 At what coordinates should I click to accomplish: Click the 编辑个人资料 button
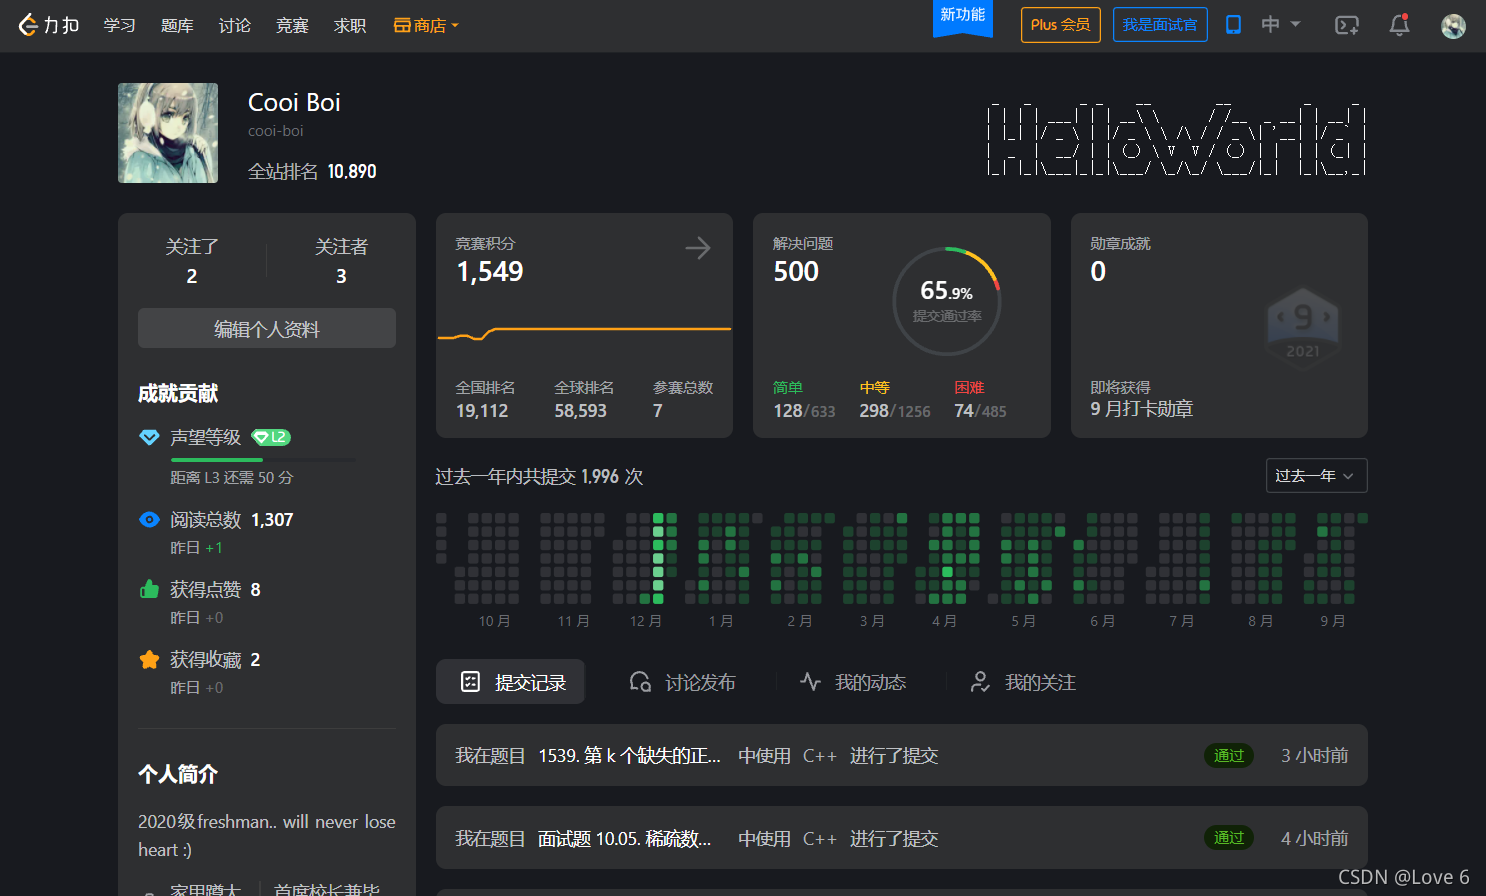coord(267,328)
